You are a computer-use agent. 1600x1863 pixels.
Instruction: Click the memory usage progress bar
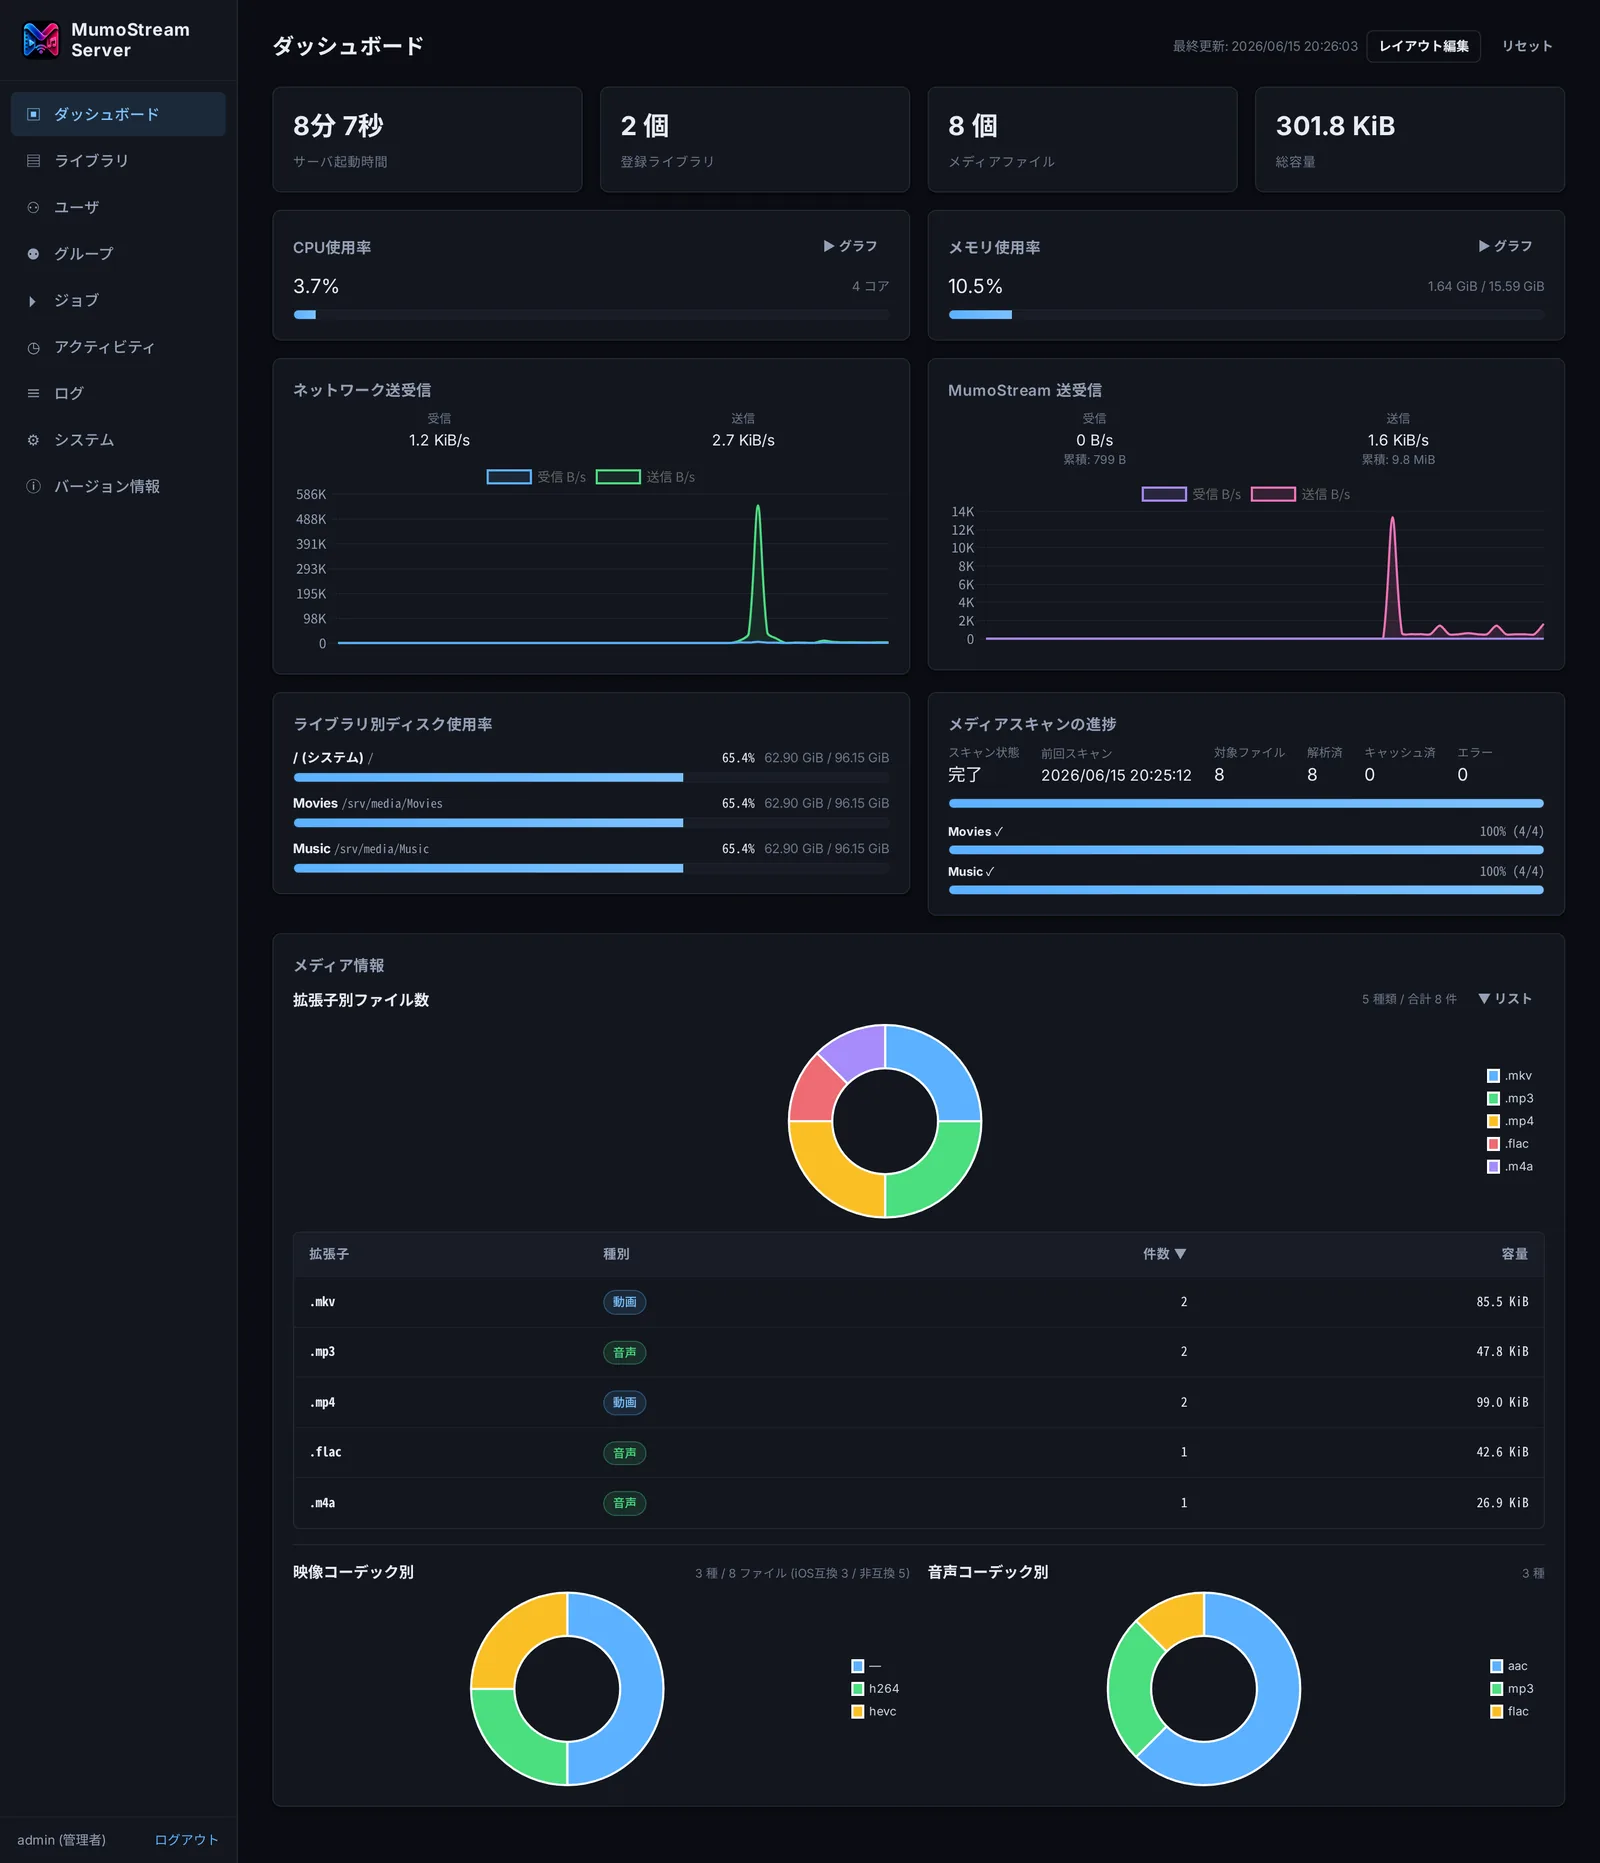click(x=1246, y=315)
